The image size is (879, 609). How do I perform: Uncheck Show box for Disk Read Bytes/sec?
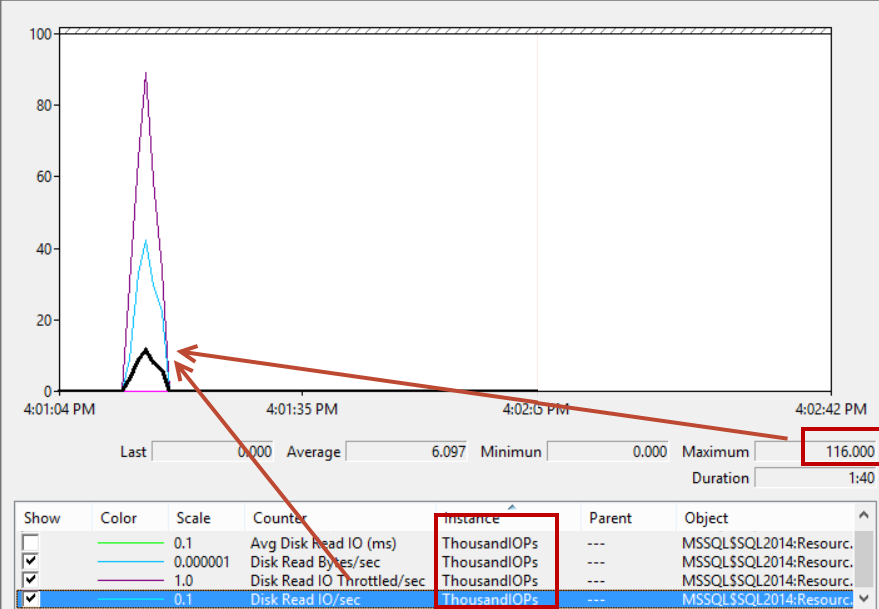tap(31, 562)
